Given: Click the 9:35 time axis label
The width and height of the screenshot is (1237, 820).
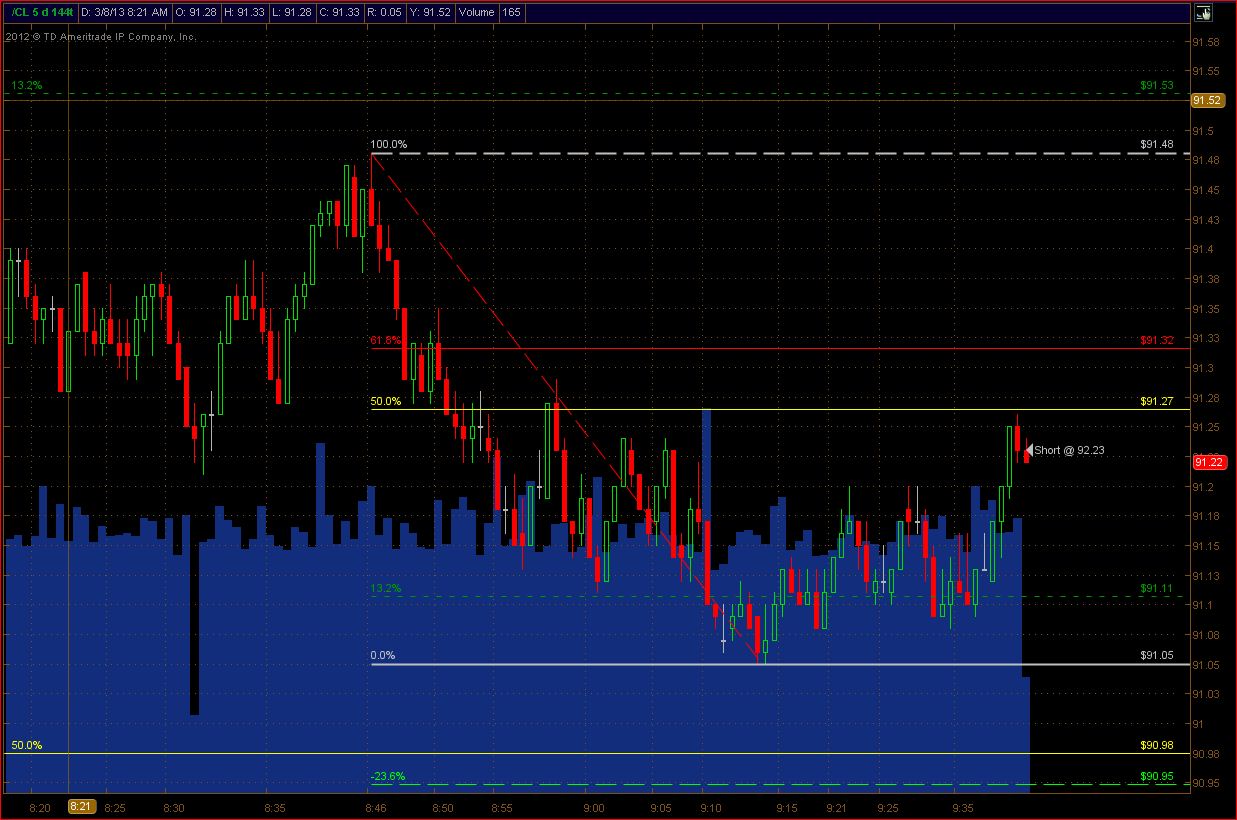Looking at the screenshot, I should (962, 806).
